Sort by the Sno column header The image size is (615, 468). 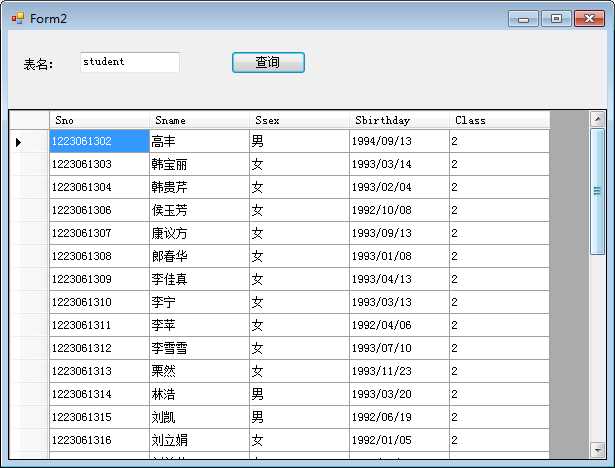click(x=99, y=120)
